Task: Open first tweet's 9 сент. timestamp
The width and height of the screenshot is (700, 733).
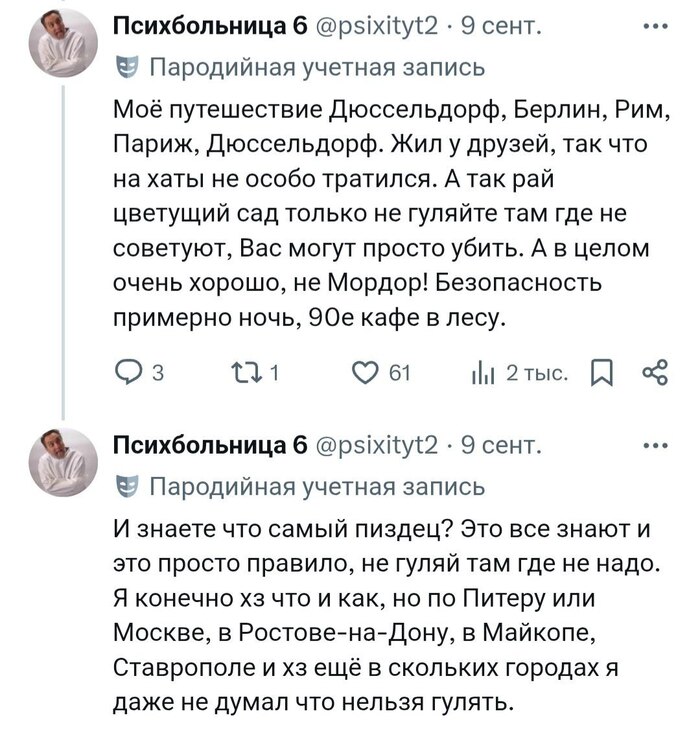Action: (499, 27)
